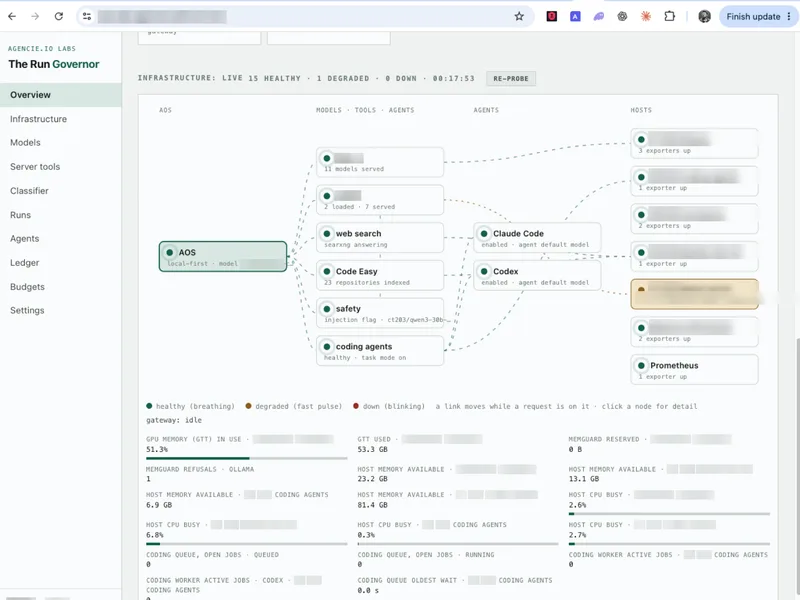This screenshot has height=600, width=800.
Task: Reload the page with the refresh icon
Action: (x=59, y=16)
